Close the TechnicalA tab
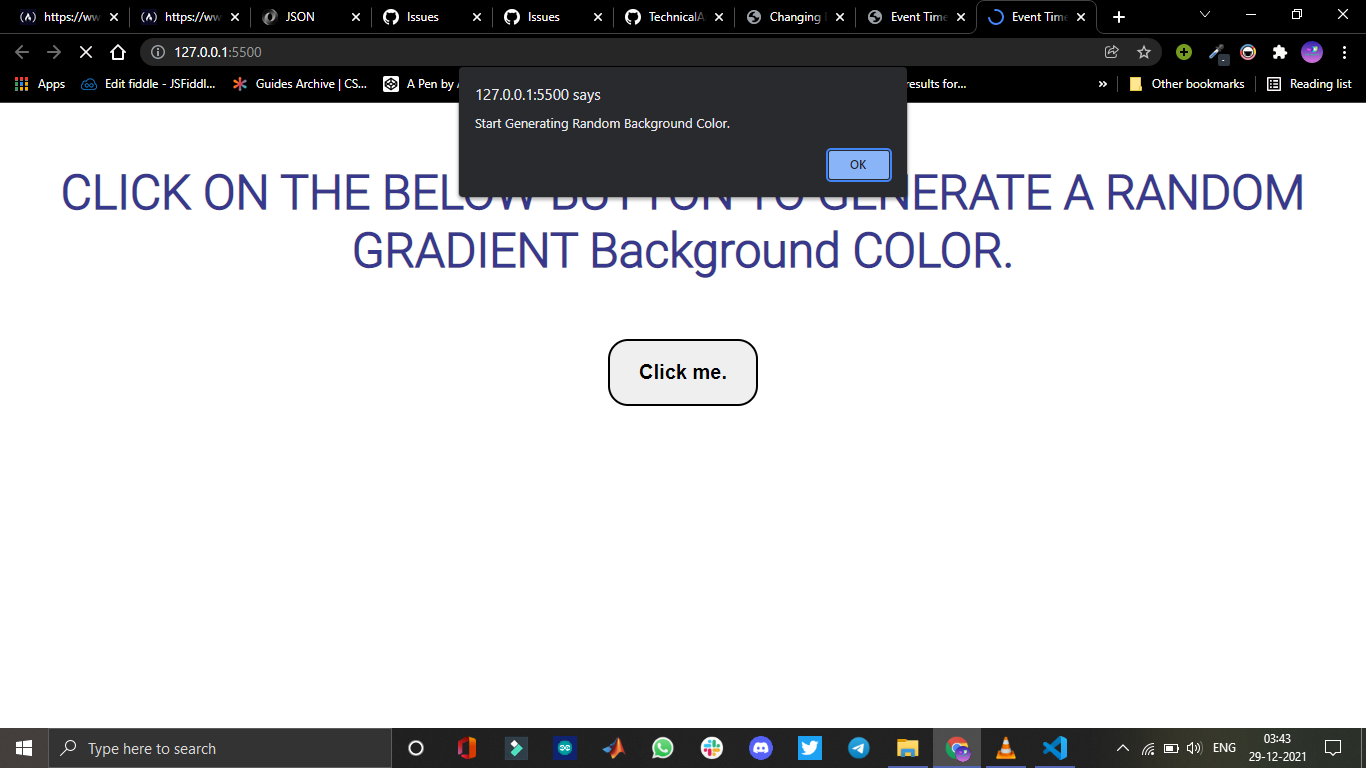 pyautogui.click(x=719, y=17)
